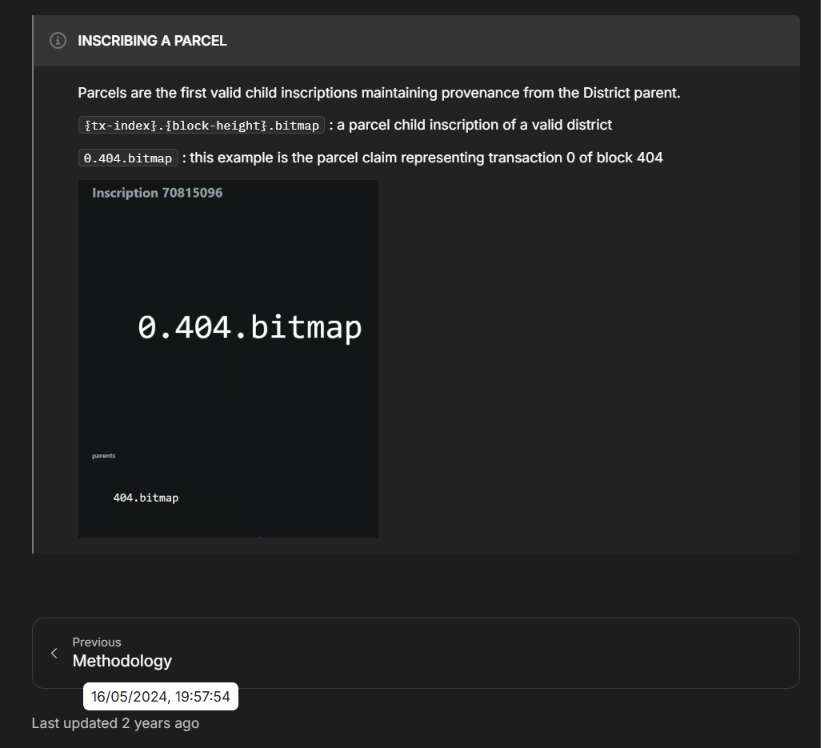
Task: Click the 'parents' label in the image
Action: pyautogui.click(x=104, y=456)
